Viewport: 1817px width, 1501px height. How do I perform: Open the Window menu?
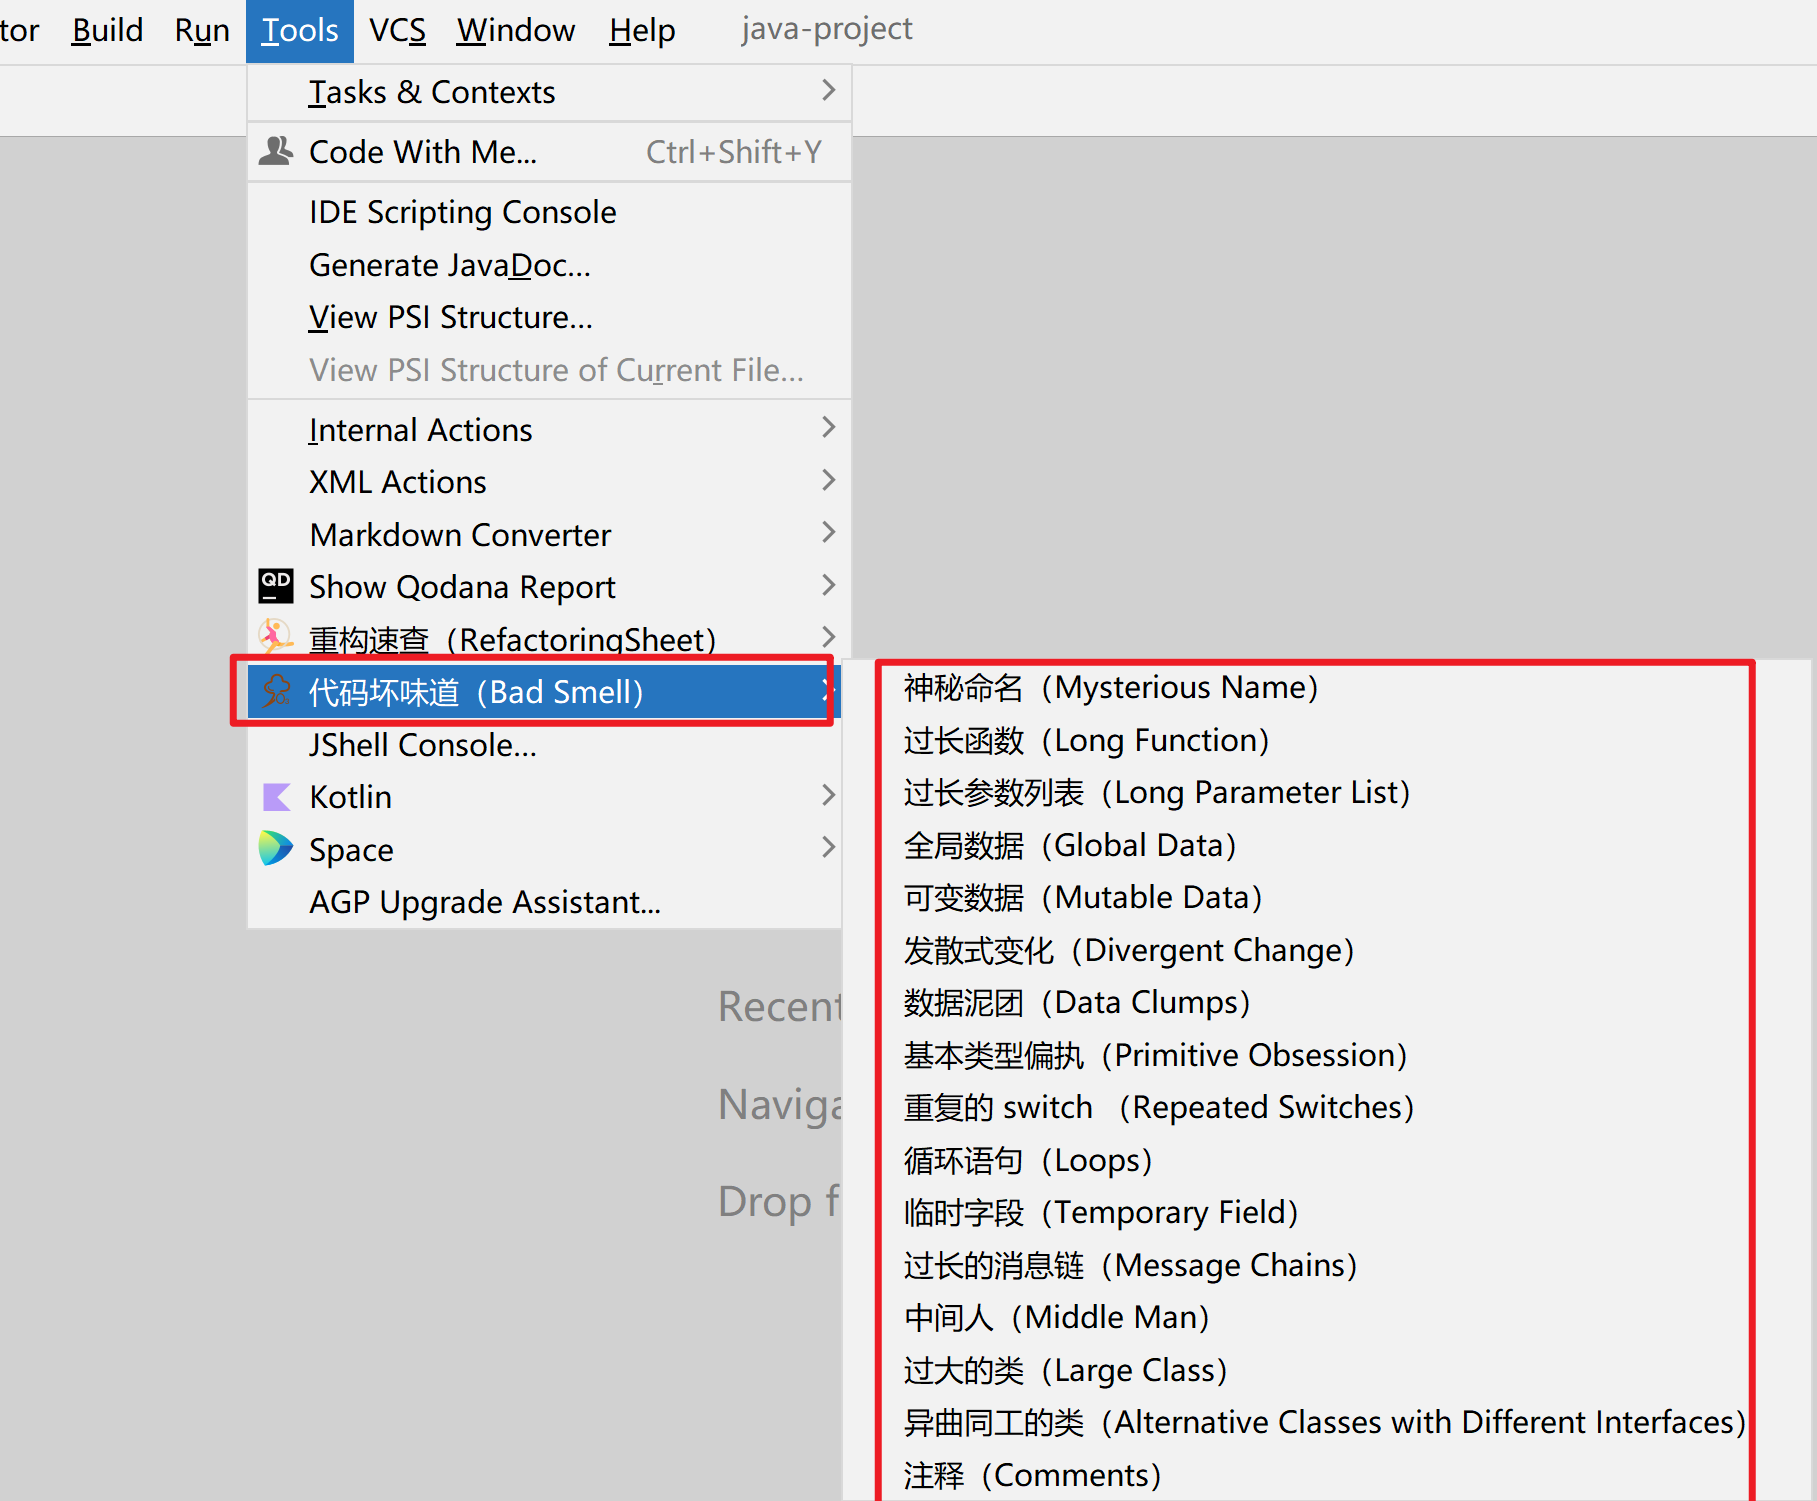pyautogui.click(x=516, y=30)
